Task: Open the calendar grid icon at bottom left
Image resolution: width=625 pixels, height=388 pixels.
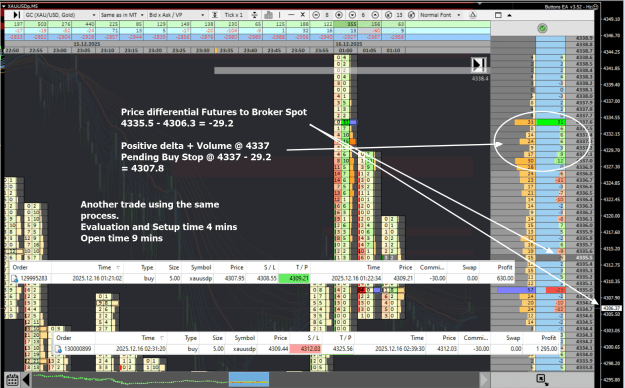Action: (12, 379)
